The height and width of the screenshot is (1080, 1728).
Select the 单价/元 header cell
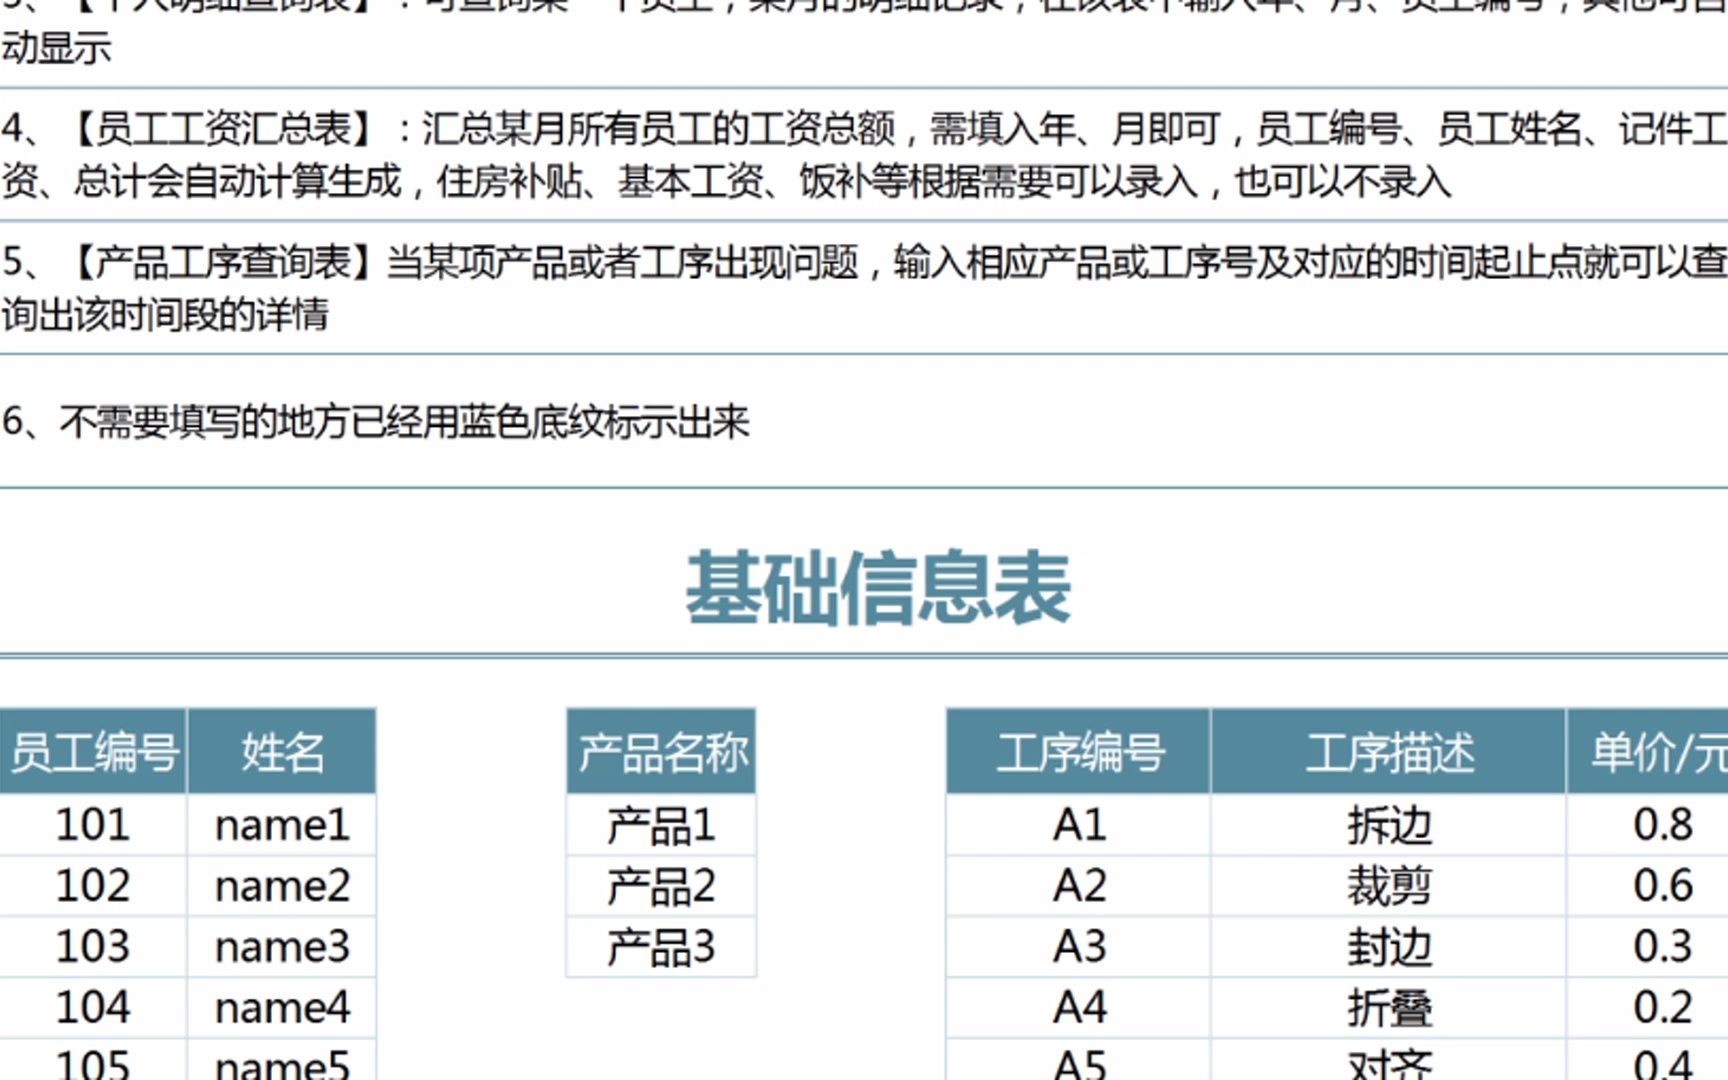click(1648, 751)
